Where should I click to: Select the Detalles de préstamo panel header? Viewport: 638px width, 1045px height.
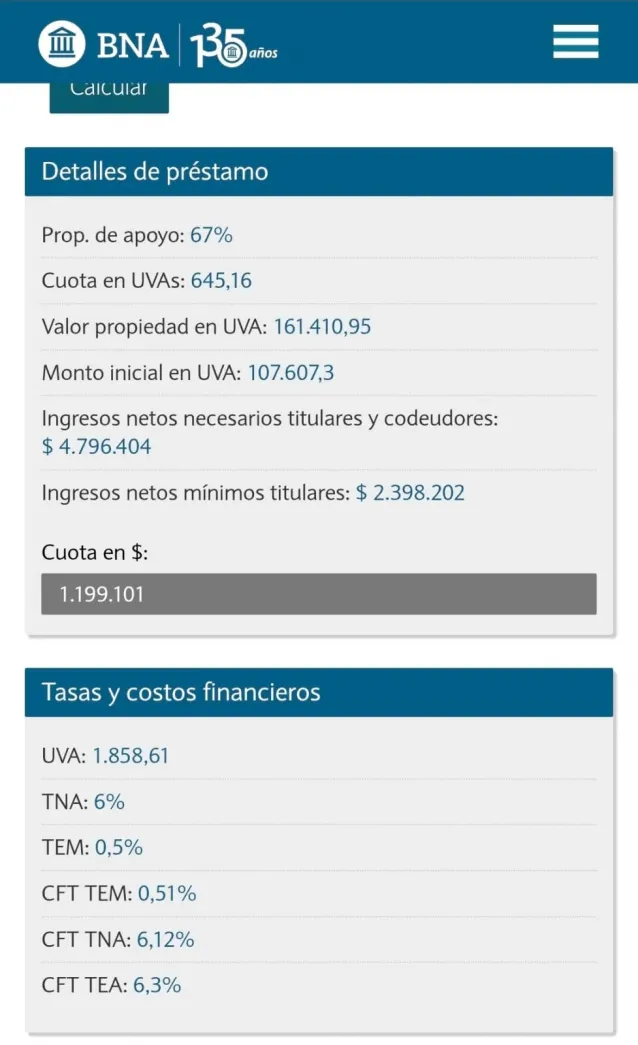(155, 171)
